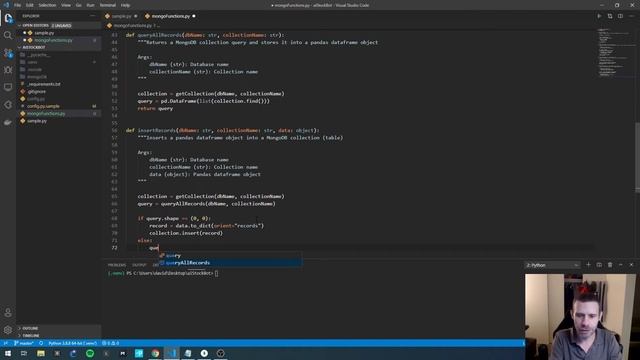This screenshot has height=360, width=640.
Task: Focus the terminal prompt input
Action: [x=216, y=273]
